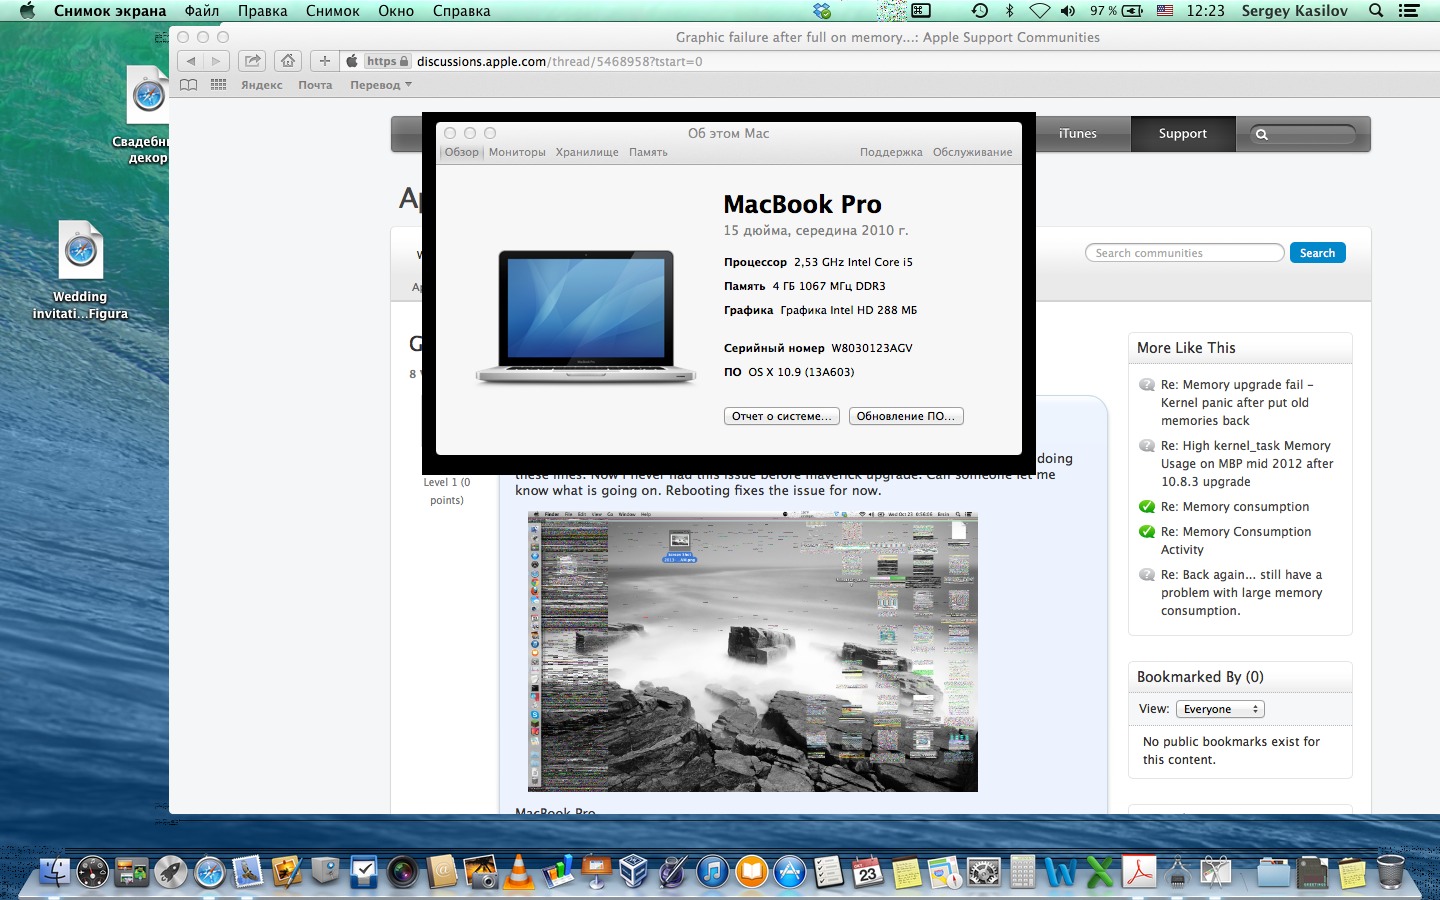The height and width of the screenshot is (900, 1440).
Task: Open Снимок menu
Action: 333,11
